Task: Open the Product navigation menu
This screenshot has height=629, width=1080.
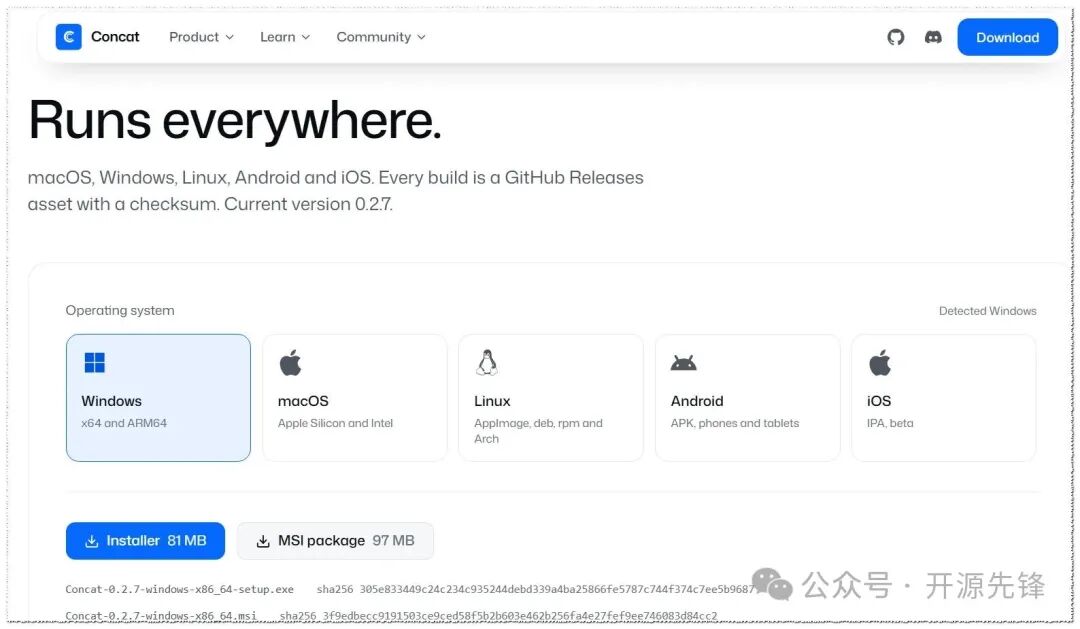Action: click(x=201, y=37)
